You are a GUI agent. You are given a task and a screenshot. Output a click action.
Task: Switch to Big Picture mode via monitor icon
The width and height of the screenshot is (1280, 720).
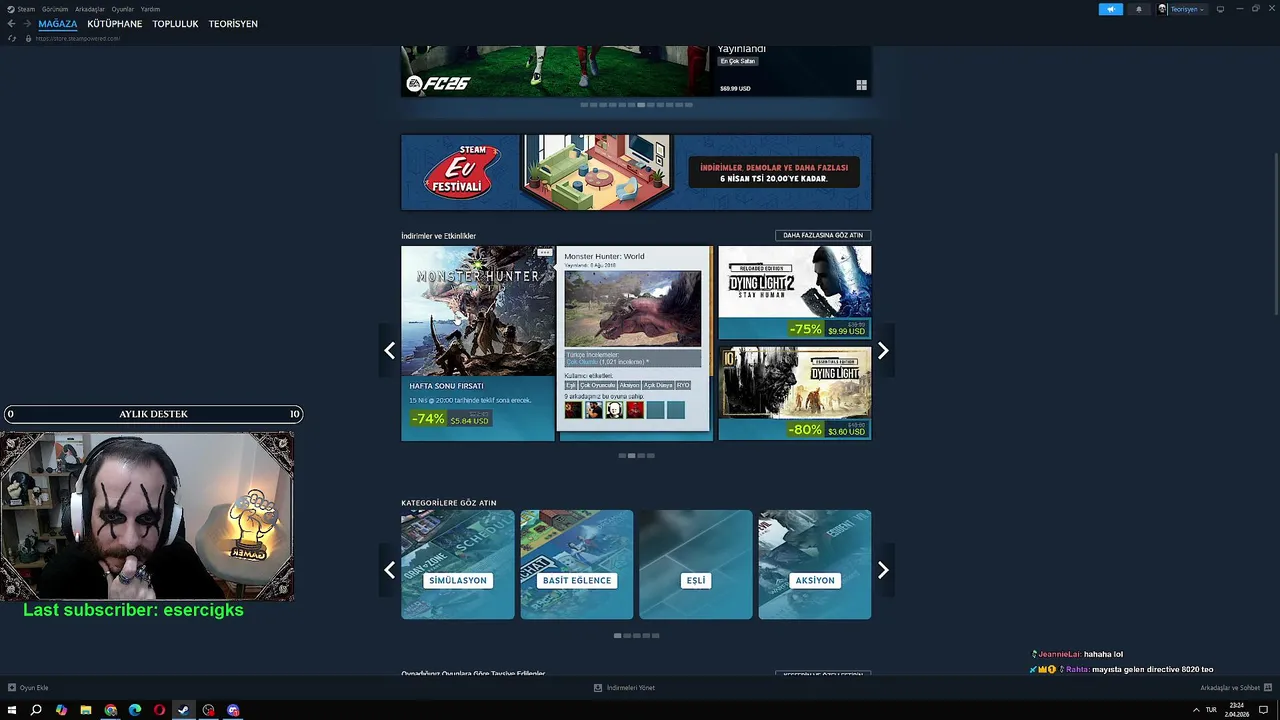1220,9
